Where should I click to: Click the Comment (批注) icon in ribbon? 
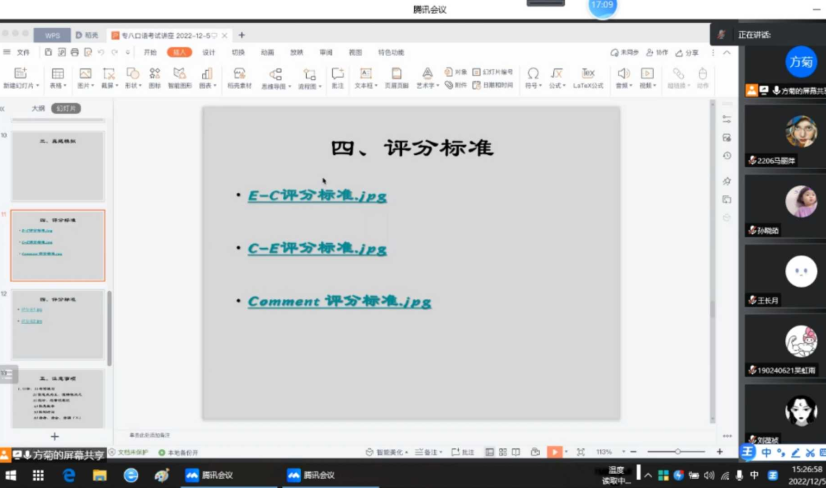pyautogui.click(x=337, y=75)
